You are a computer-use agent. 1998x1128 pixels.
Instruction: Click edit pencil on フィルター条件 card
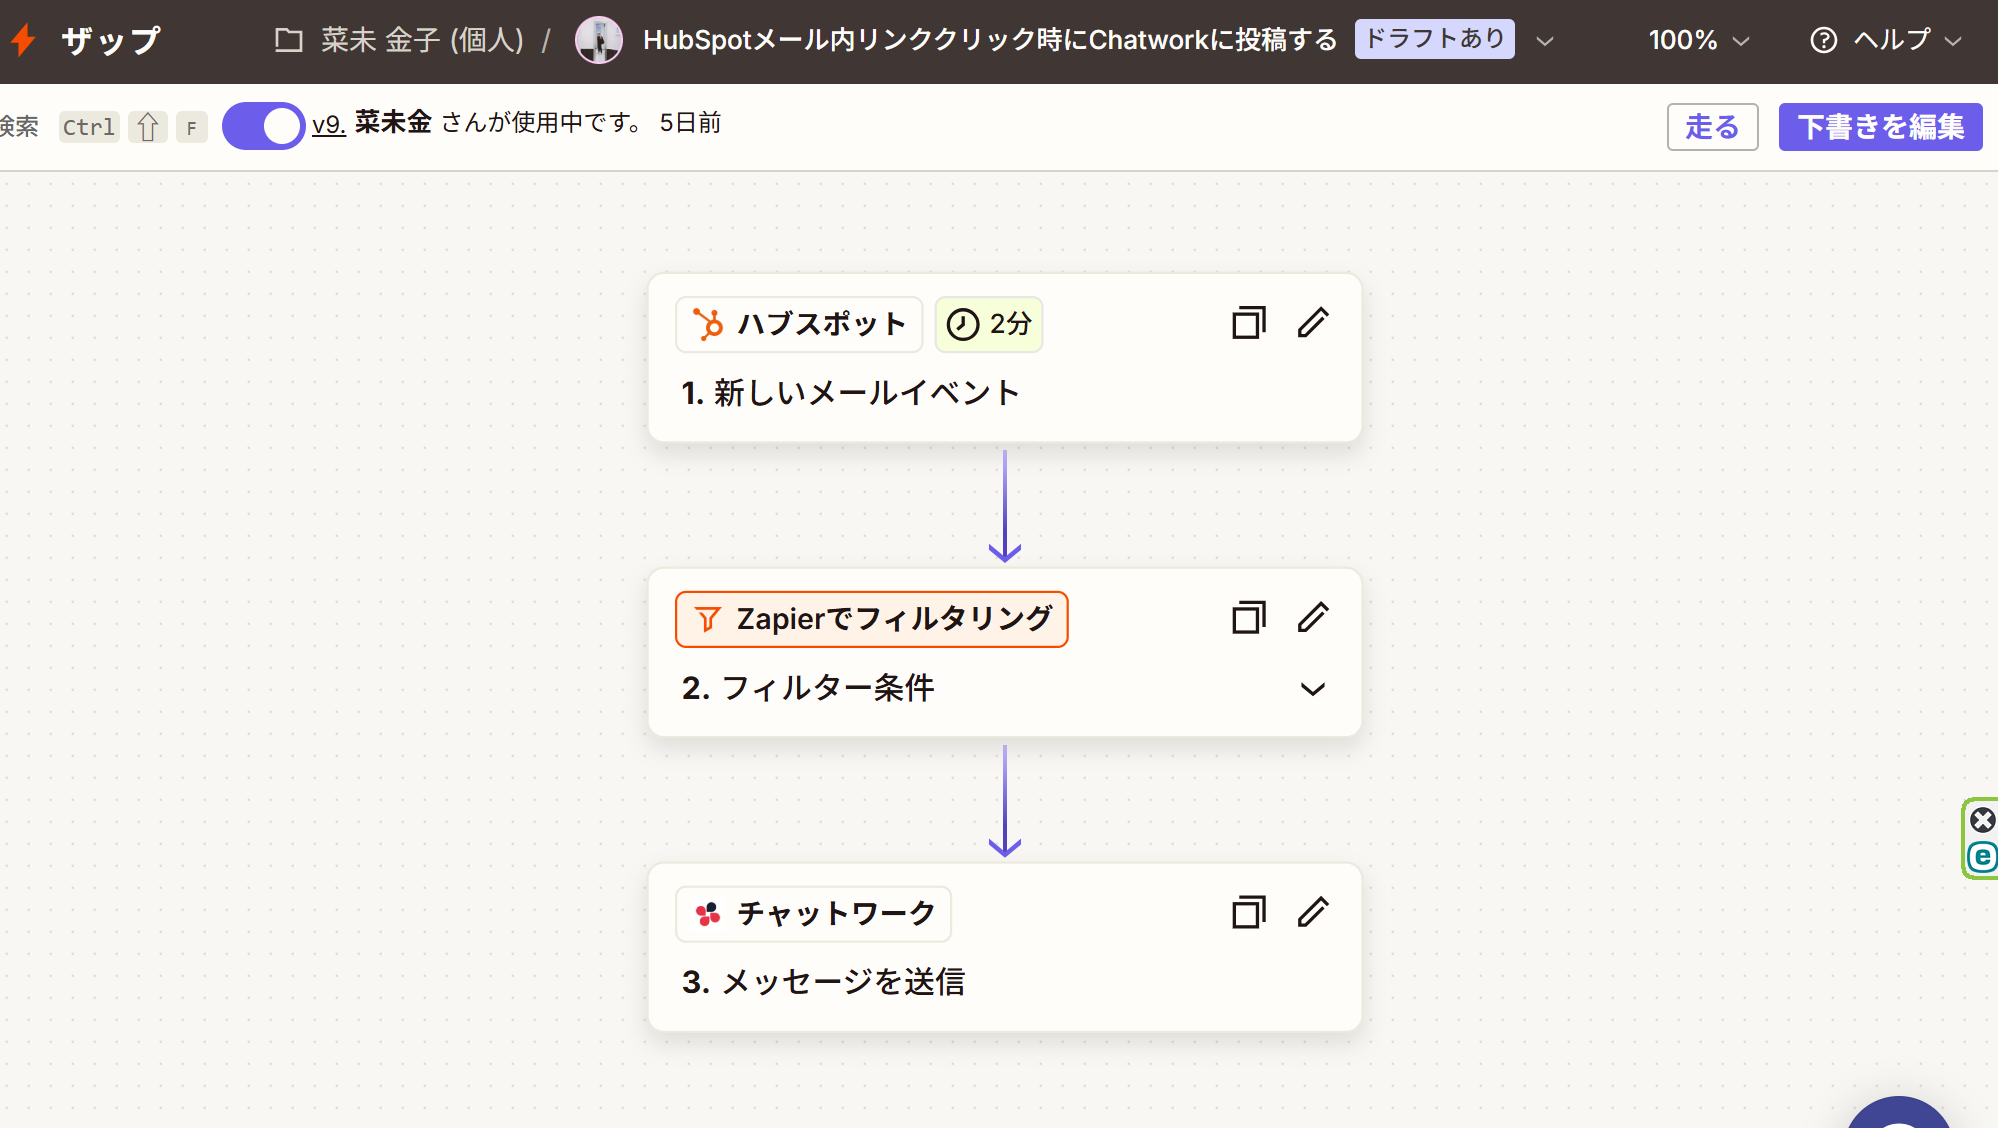[1313, 618]
